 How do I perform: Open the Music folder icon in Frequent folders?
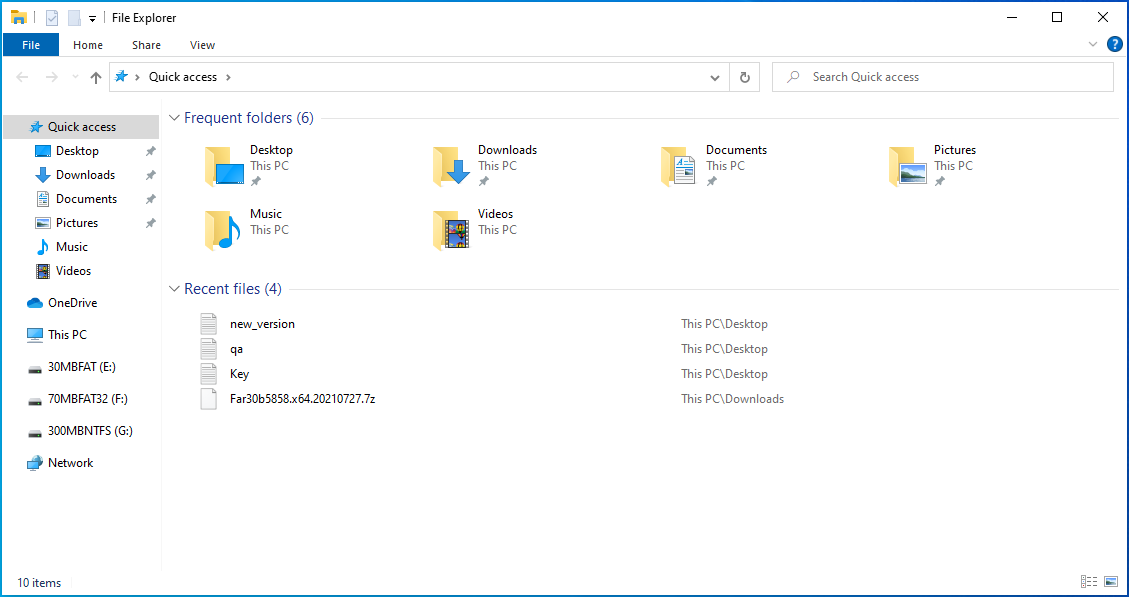[x=224, y=230]
